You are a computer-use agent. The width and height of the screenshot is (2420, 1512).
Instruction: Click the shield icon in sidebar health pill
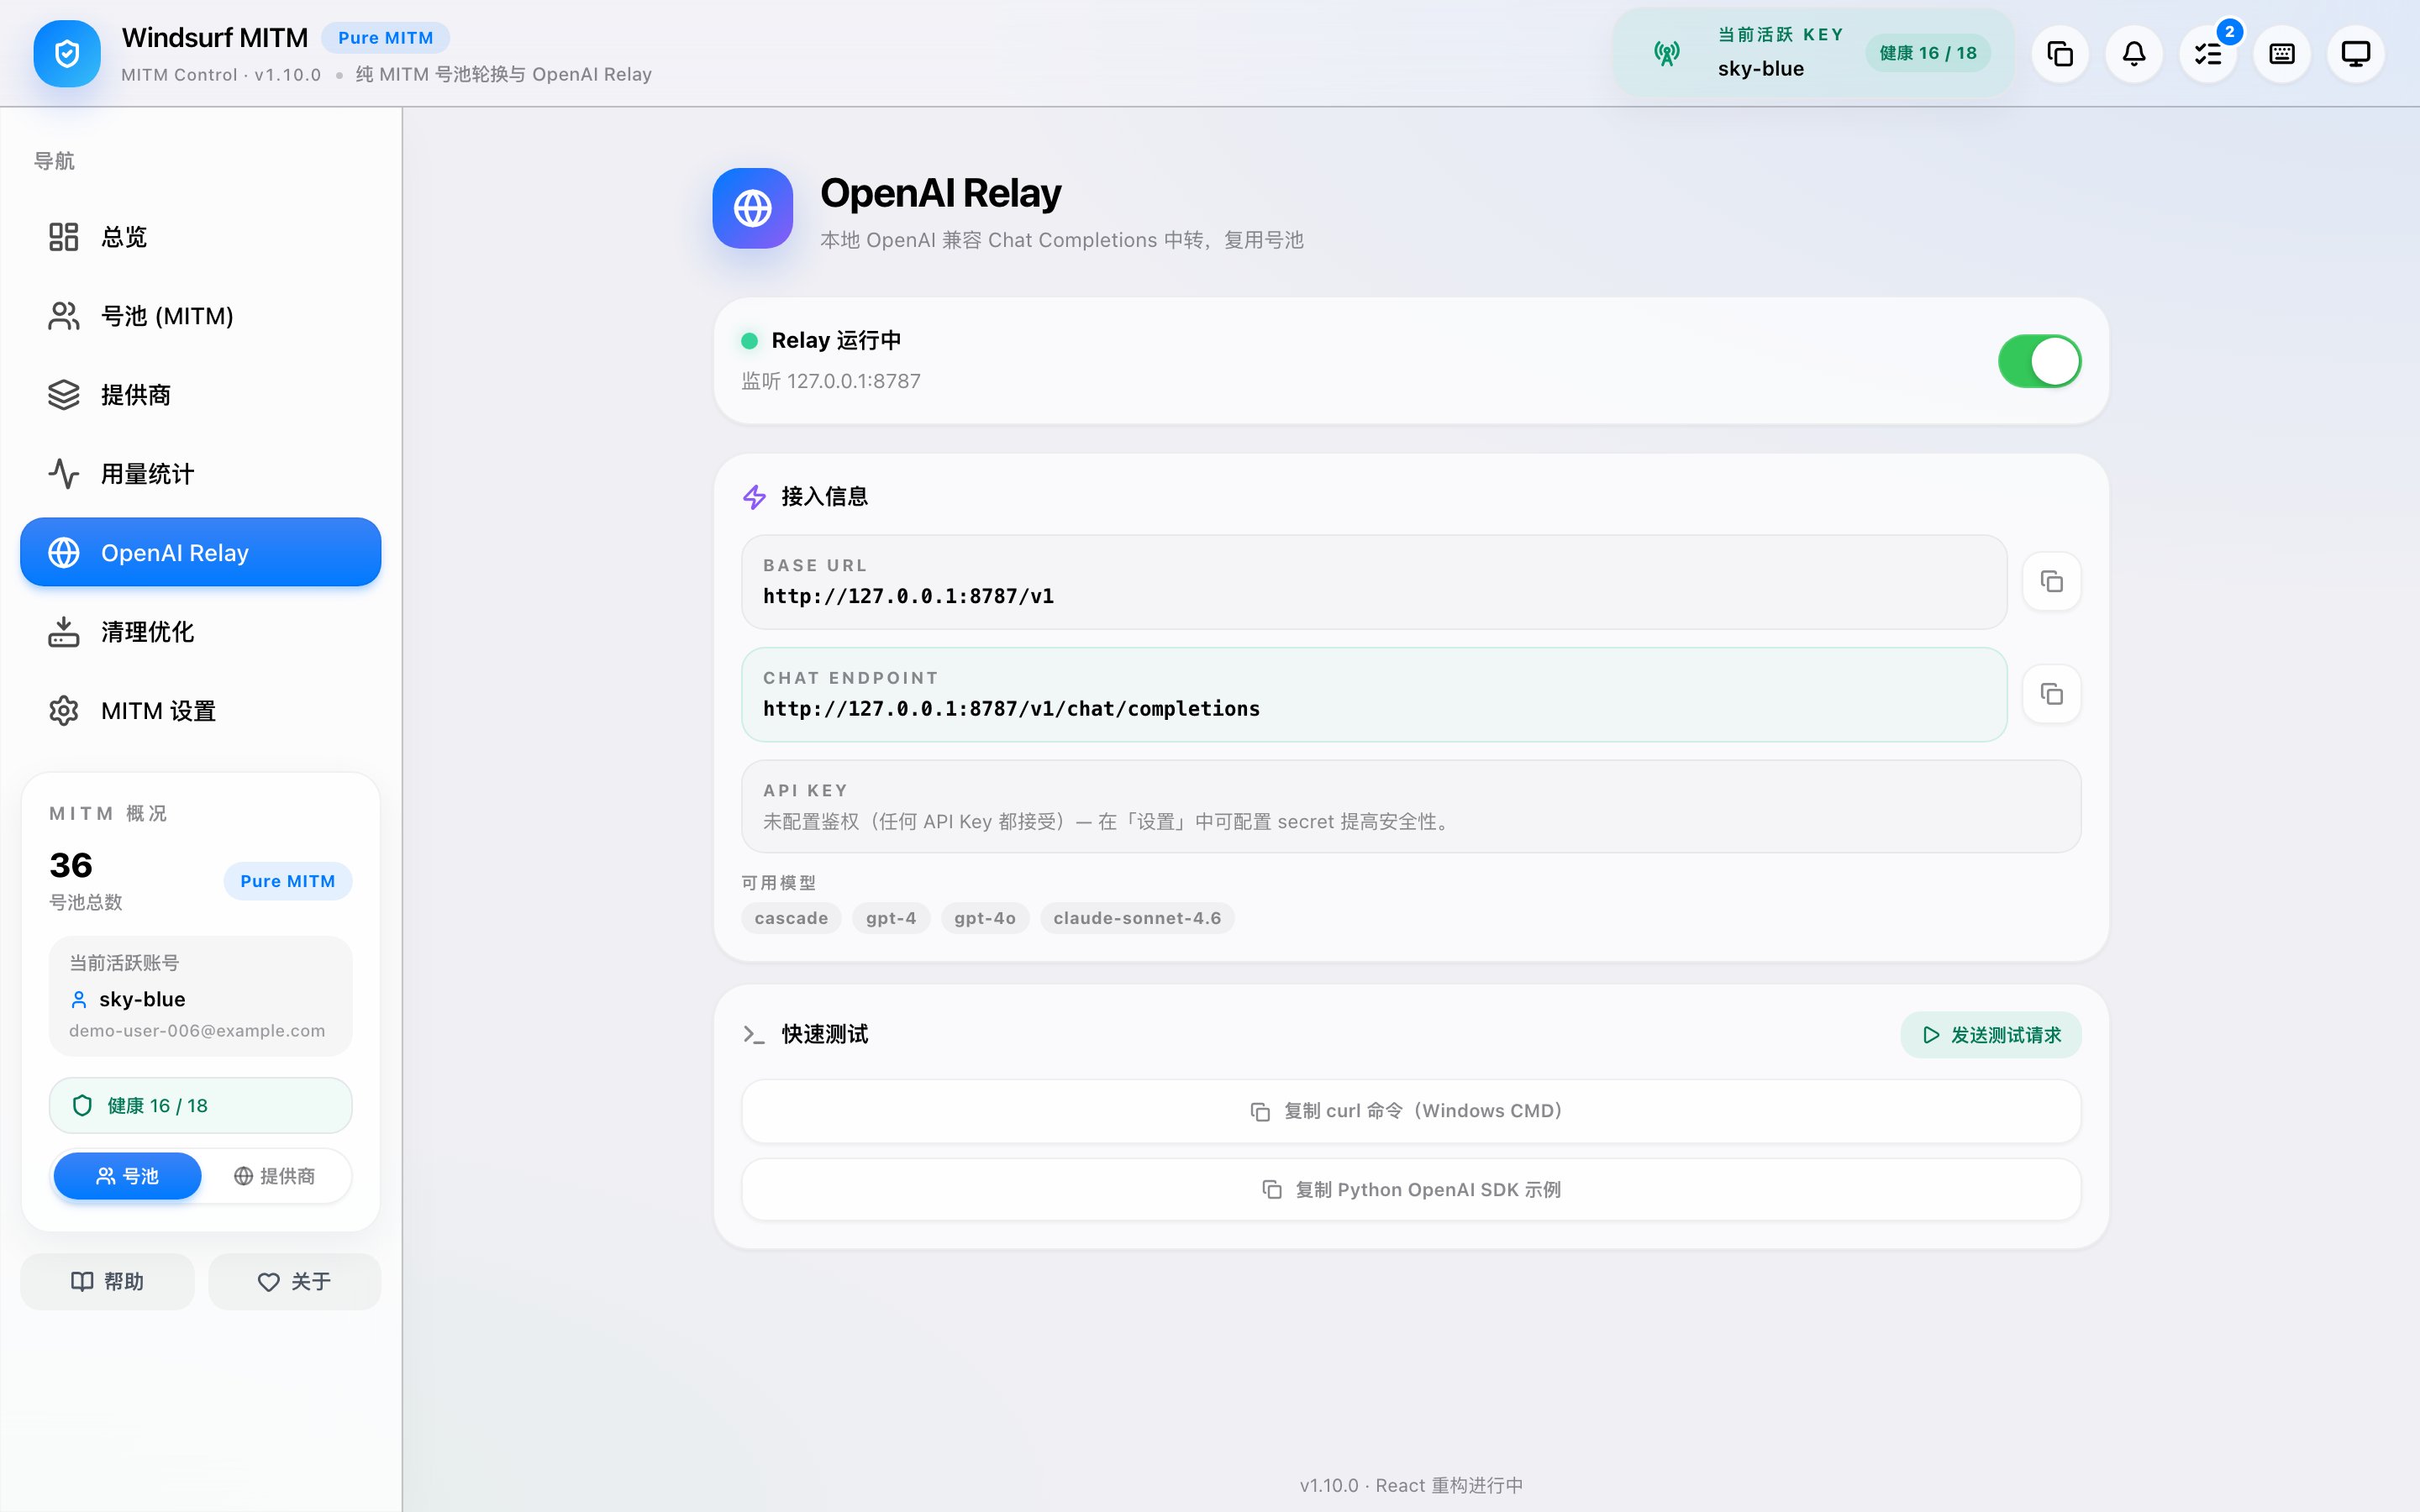coord(83,1105)
